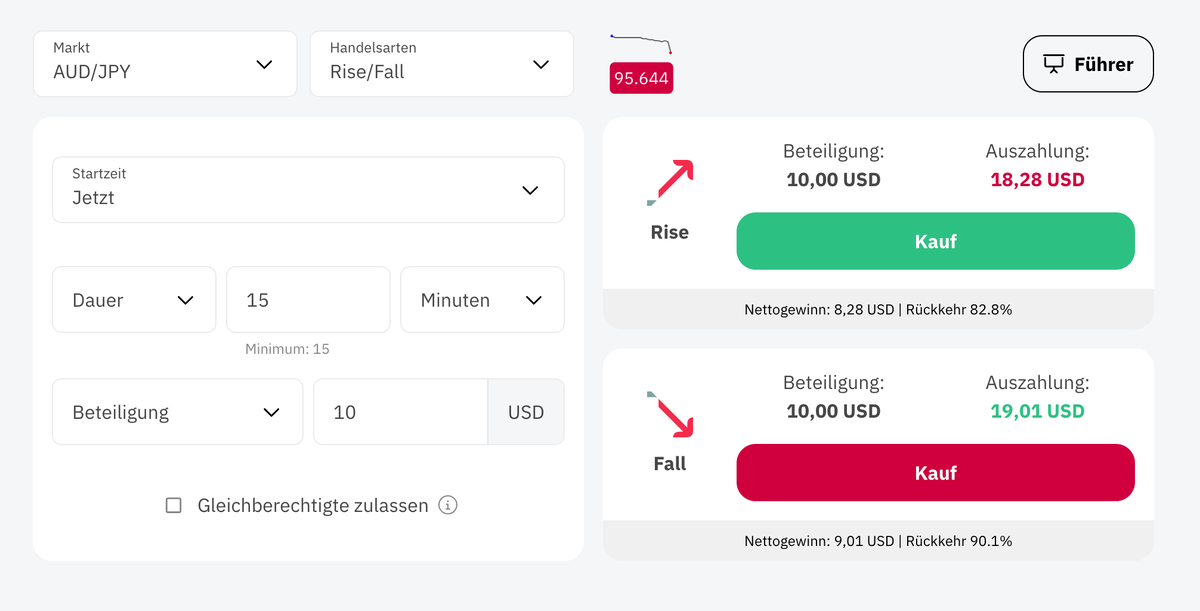
Task: Click the duration input field showing 15
Action: click(307, 300)
